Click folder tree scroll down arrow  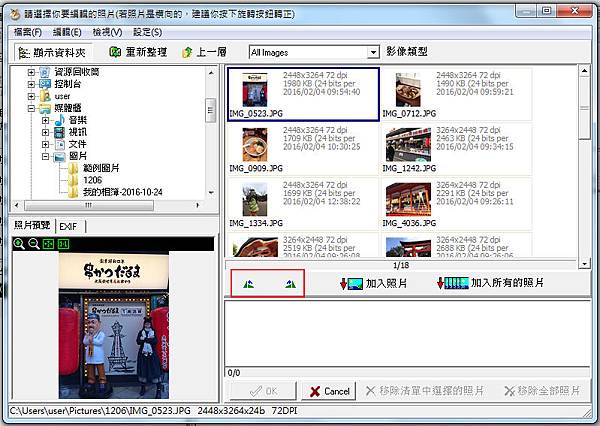[x=211, y=193]
